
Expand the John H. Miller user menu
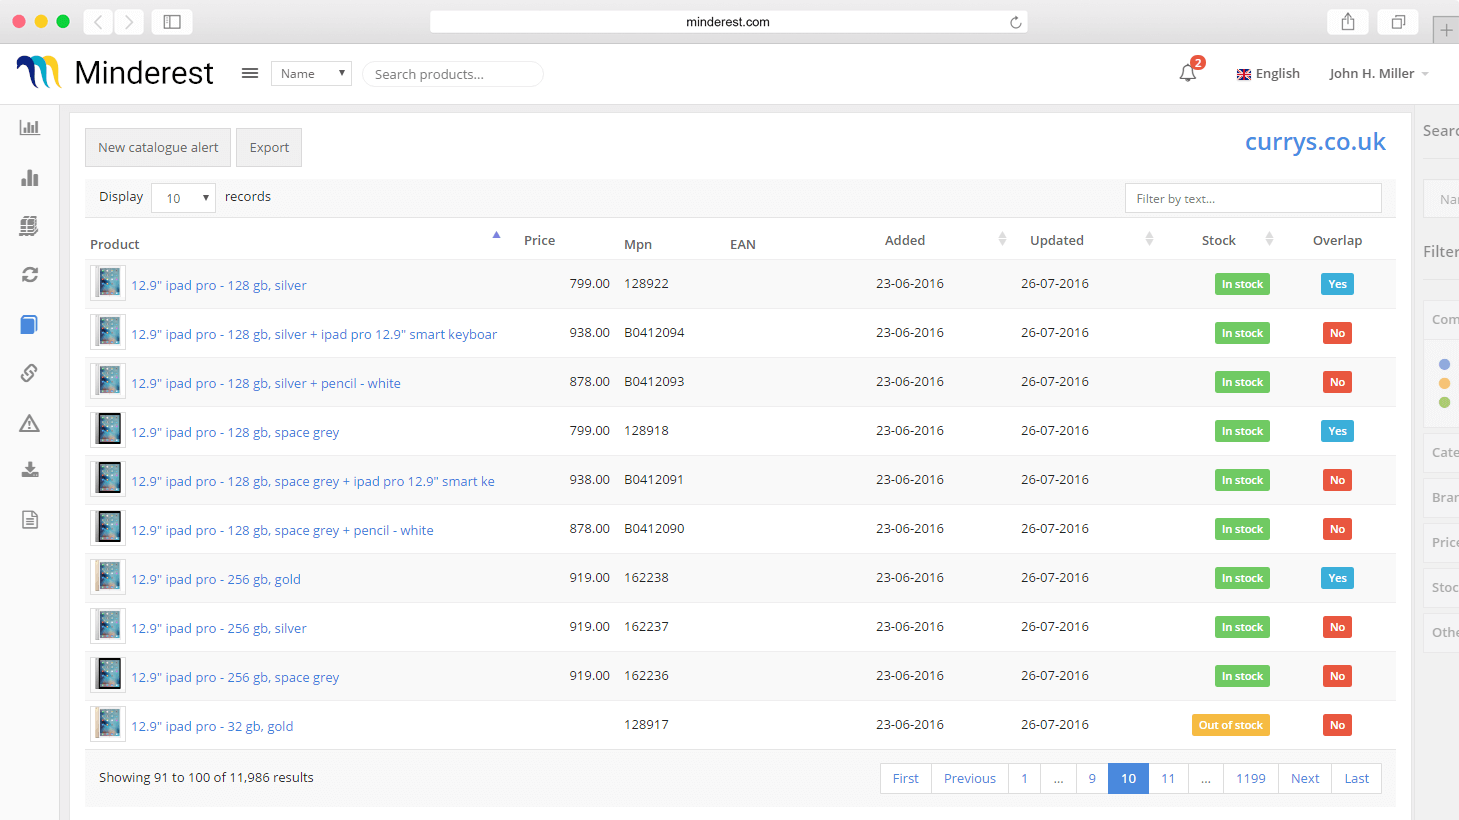point(1379,74)
